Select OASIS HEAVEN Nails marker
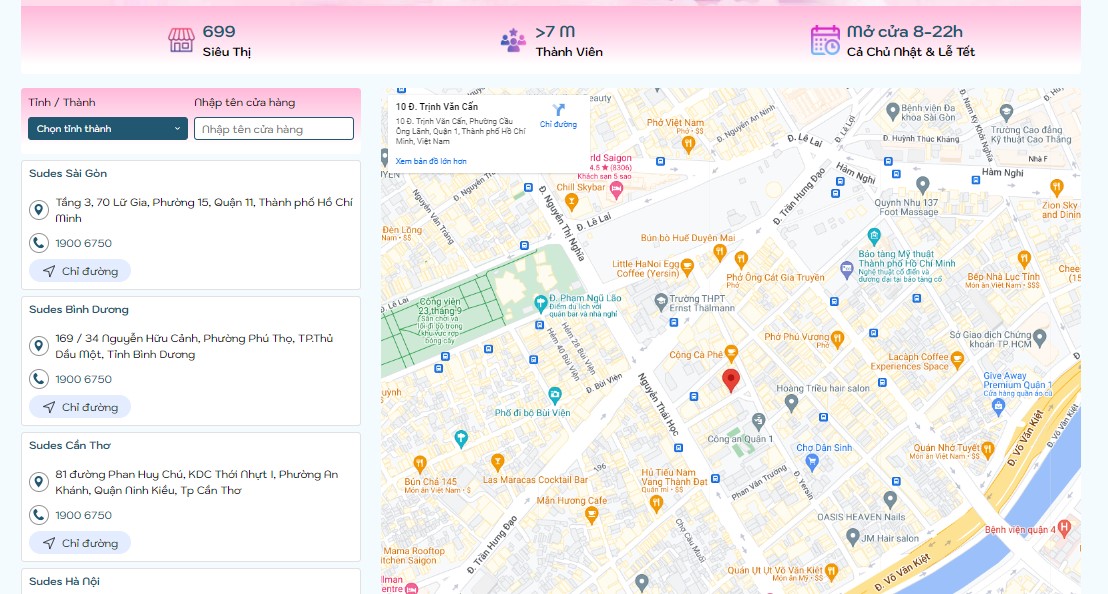This screenshot has height=594, width=1108. click(x=890, y=501)
